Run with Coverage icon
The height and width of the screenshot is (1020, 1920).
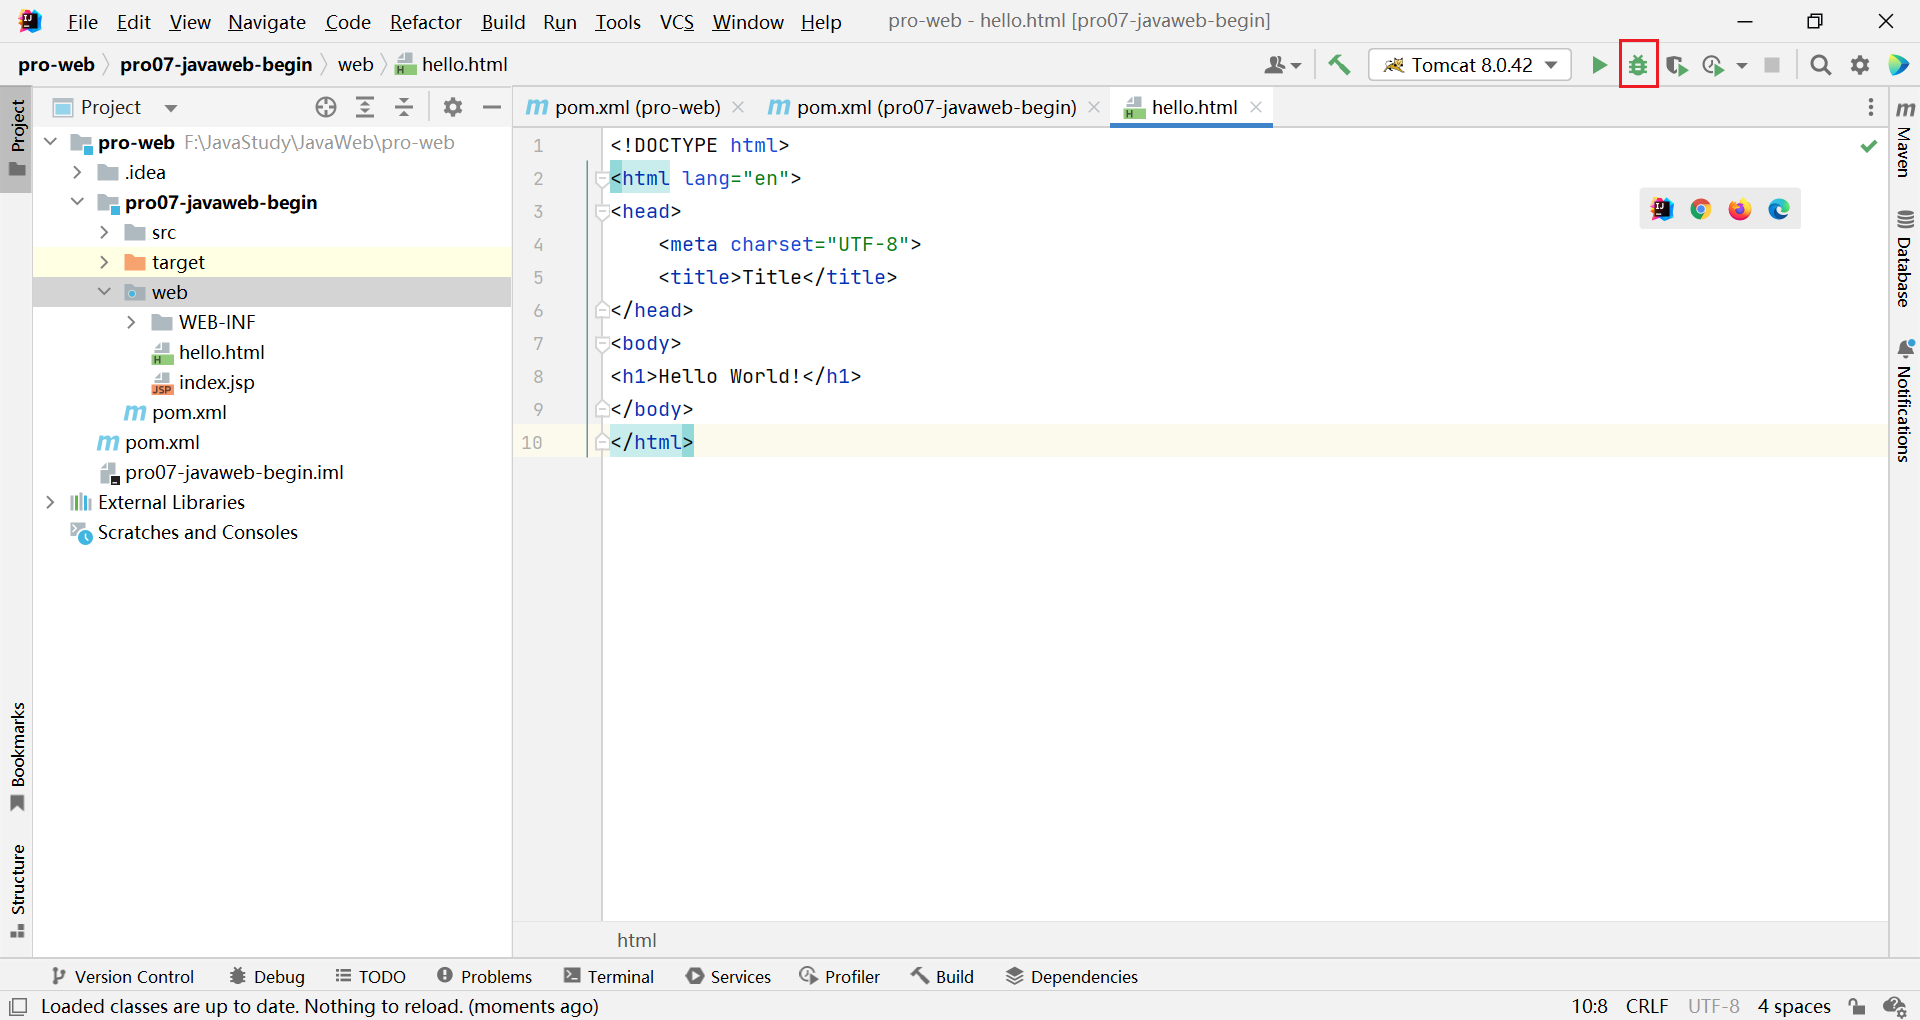(1677, 65)
